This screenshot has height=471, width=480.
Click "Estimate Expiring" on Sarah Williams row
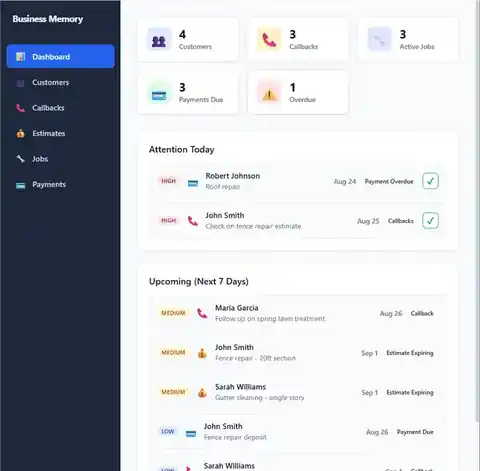(x=410, y=392)
